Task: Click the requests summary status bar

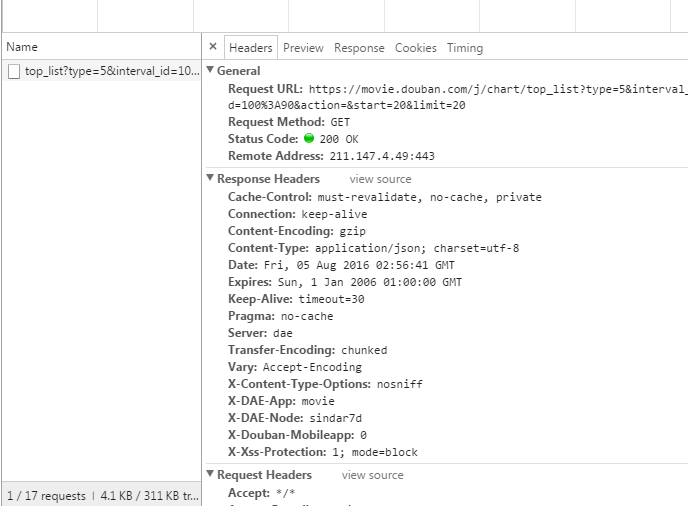Action: point(102,495)
